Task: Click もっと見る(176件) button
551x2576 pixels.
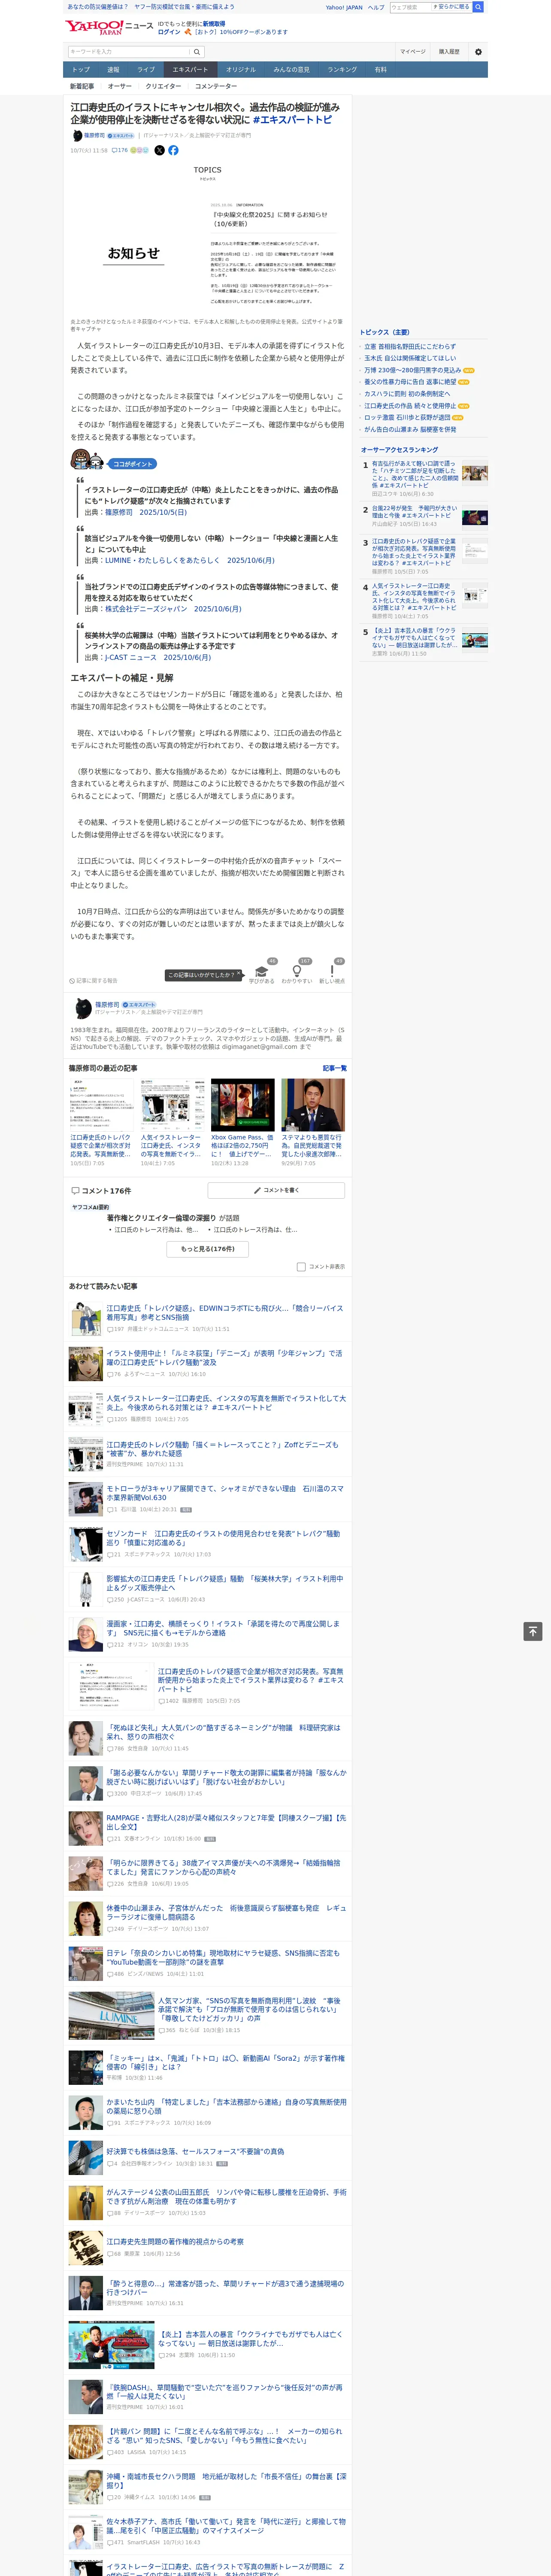Action: (x=208, y=1249)
